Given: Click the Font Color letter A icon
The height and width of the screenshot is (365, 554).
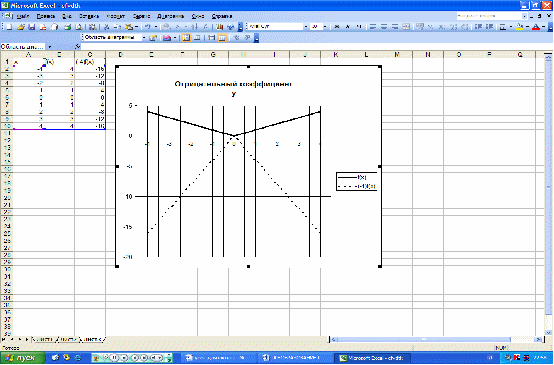Looking at the screenshot, I should click(x=536, y=27).
